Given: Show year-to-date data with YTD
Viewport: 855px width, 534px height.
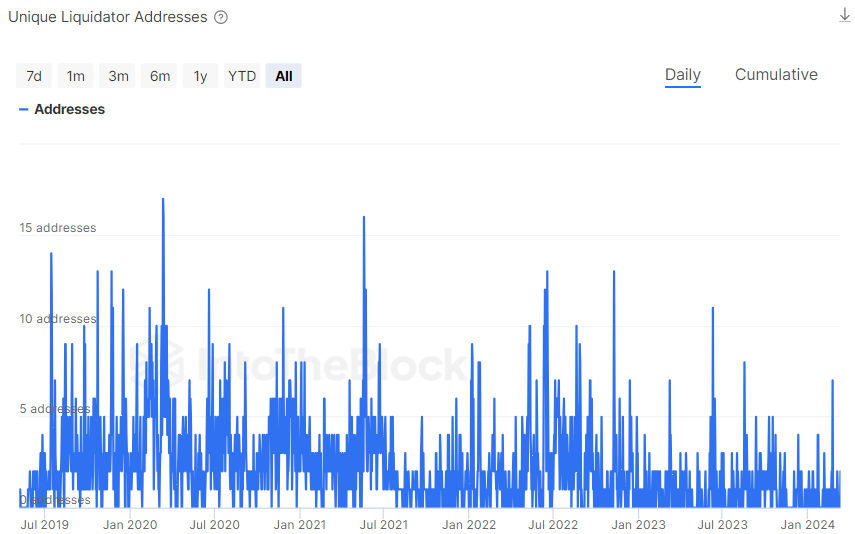Looking at the screenshot, I should click(242, 76).
